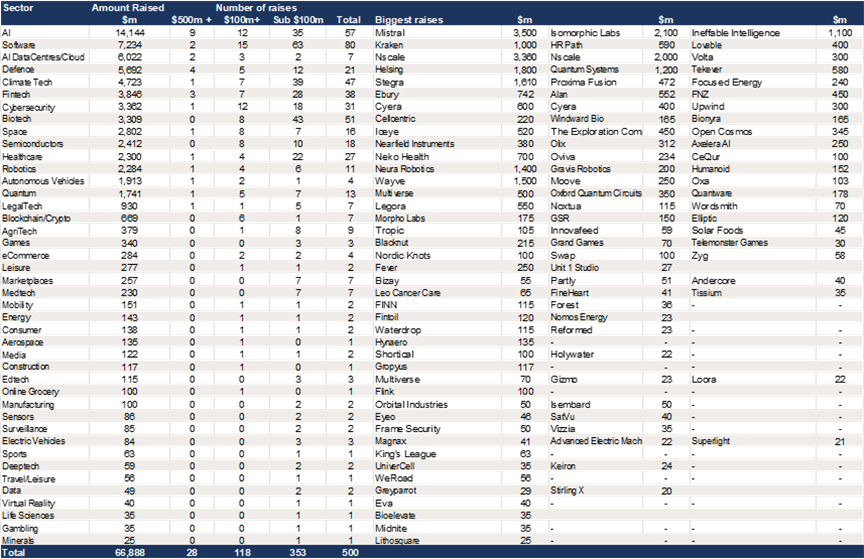Click the 'Advanced Electric Mach' cell
Image resolution: width=864 pixels, height=559 pixels.
pos(596,441)
